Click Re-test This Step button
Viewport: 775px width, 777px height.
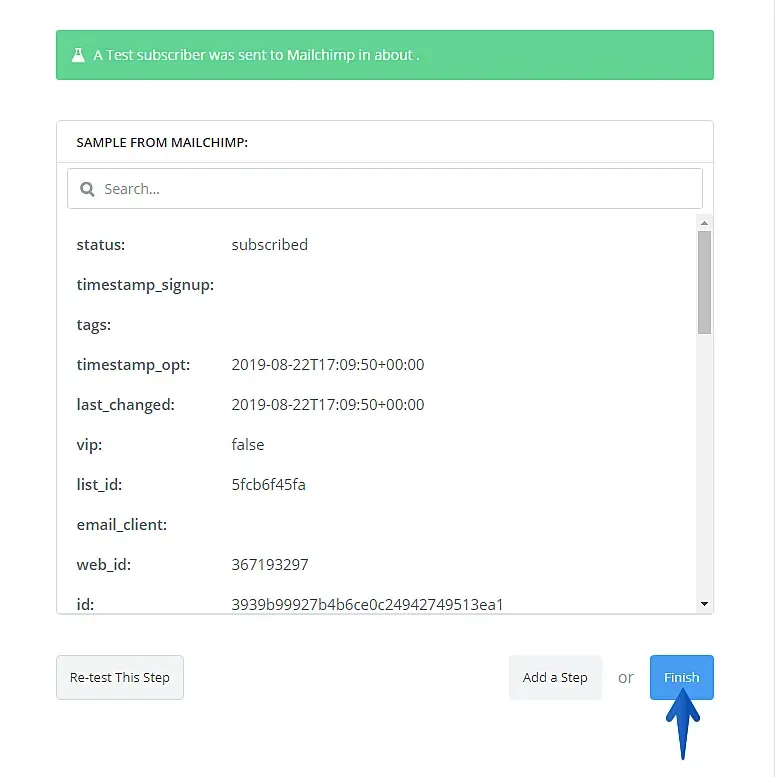click(120, 677)
